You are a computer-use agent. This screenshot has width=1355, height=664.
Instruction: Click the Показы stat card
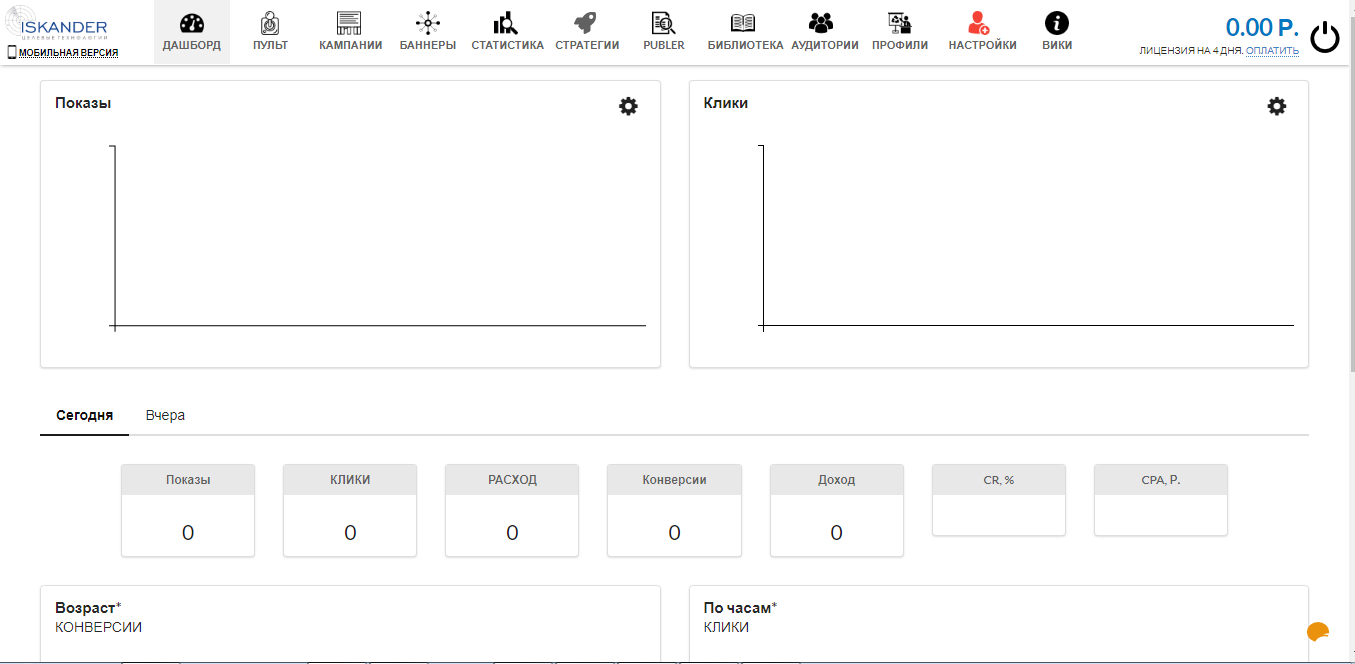point(188,510)
